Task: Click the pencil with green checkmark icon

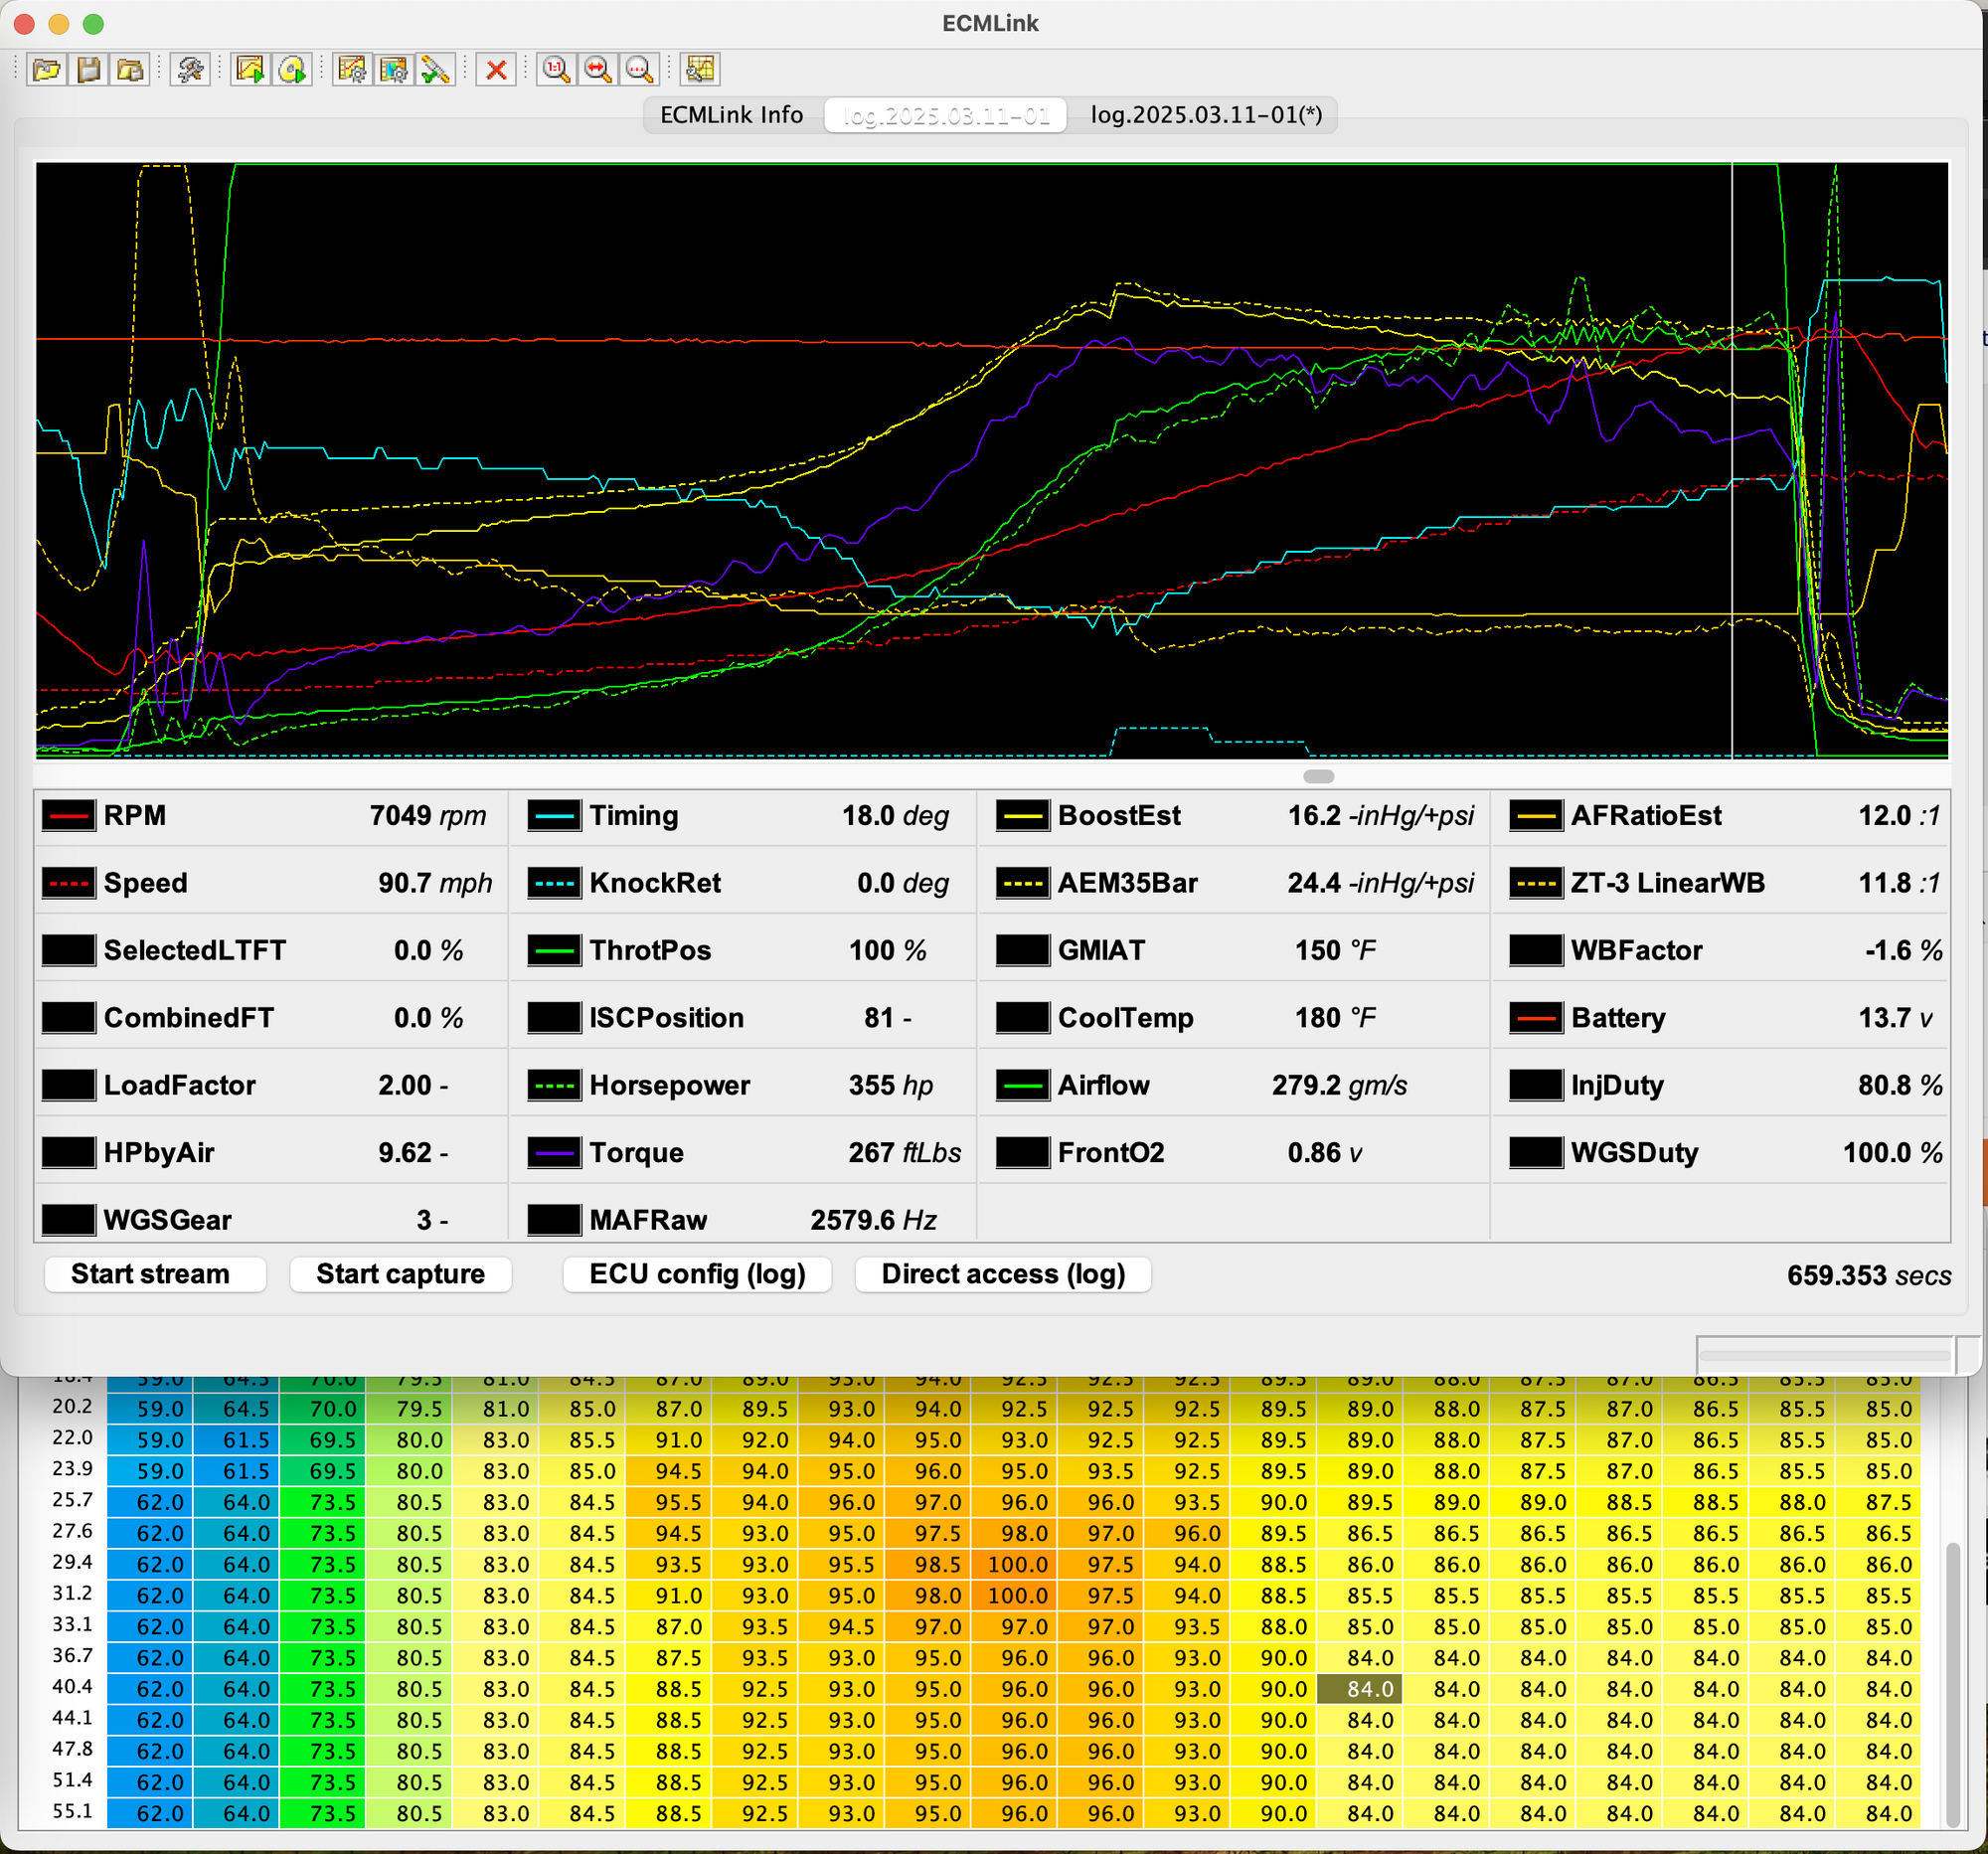Action: pyautogui.click(x=435, y=69)
